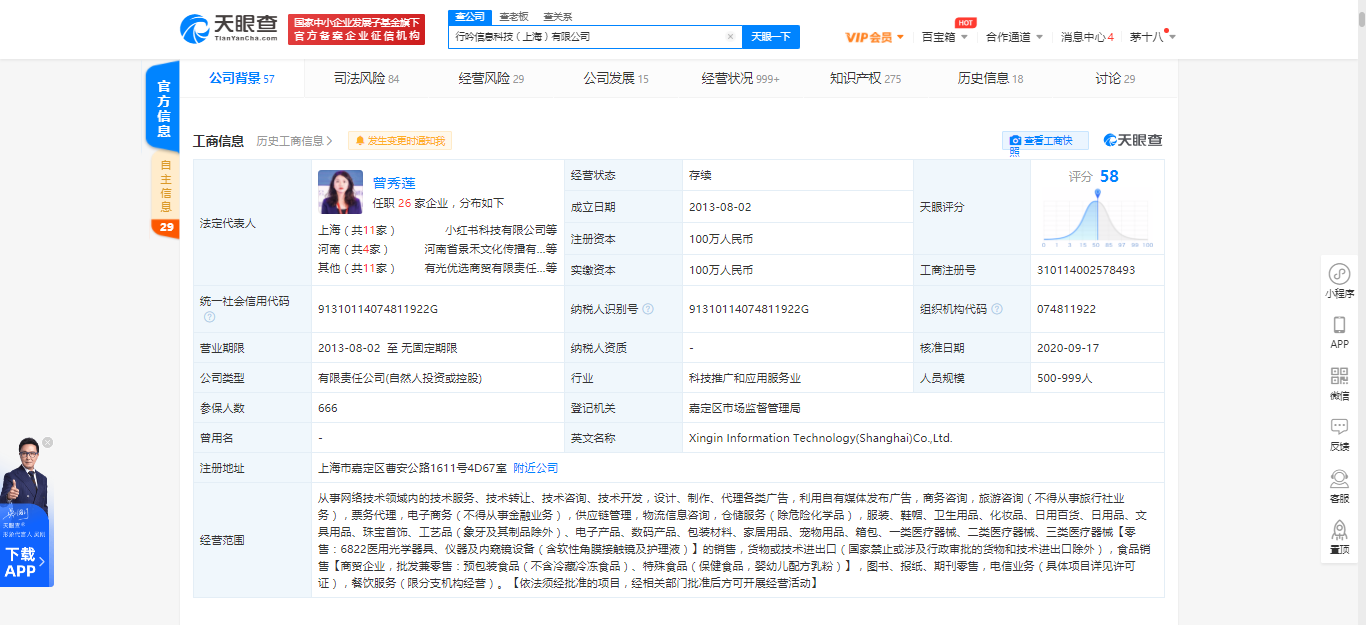Open the 合作通道 dropdown menu

tap(1013, 37)
